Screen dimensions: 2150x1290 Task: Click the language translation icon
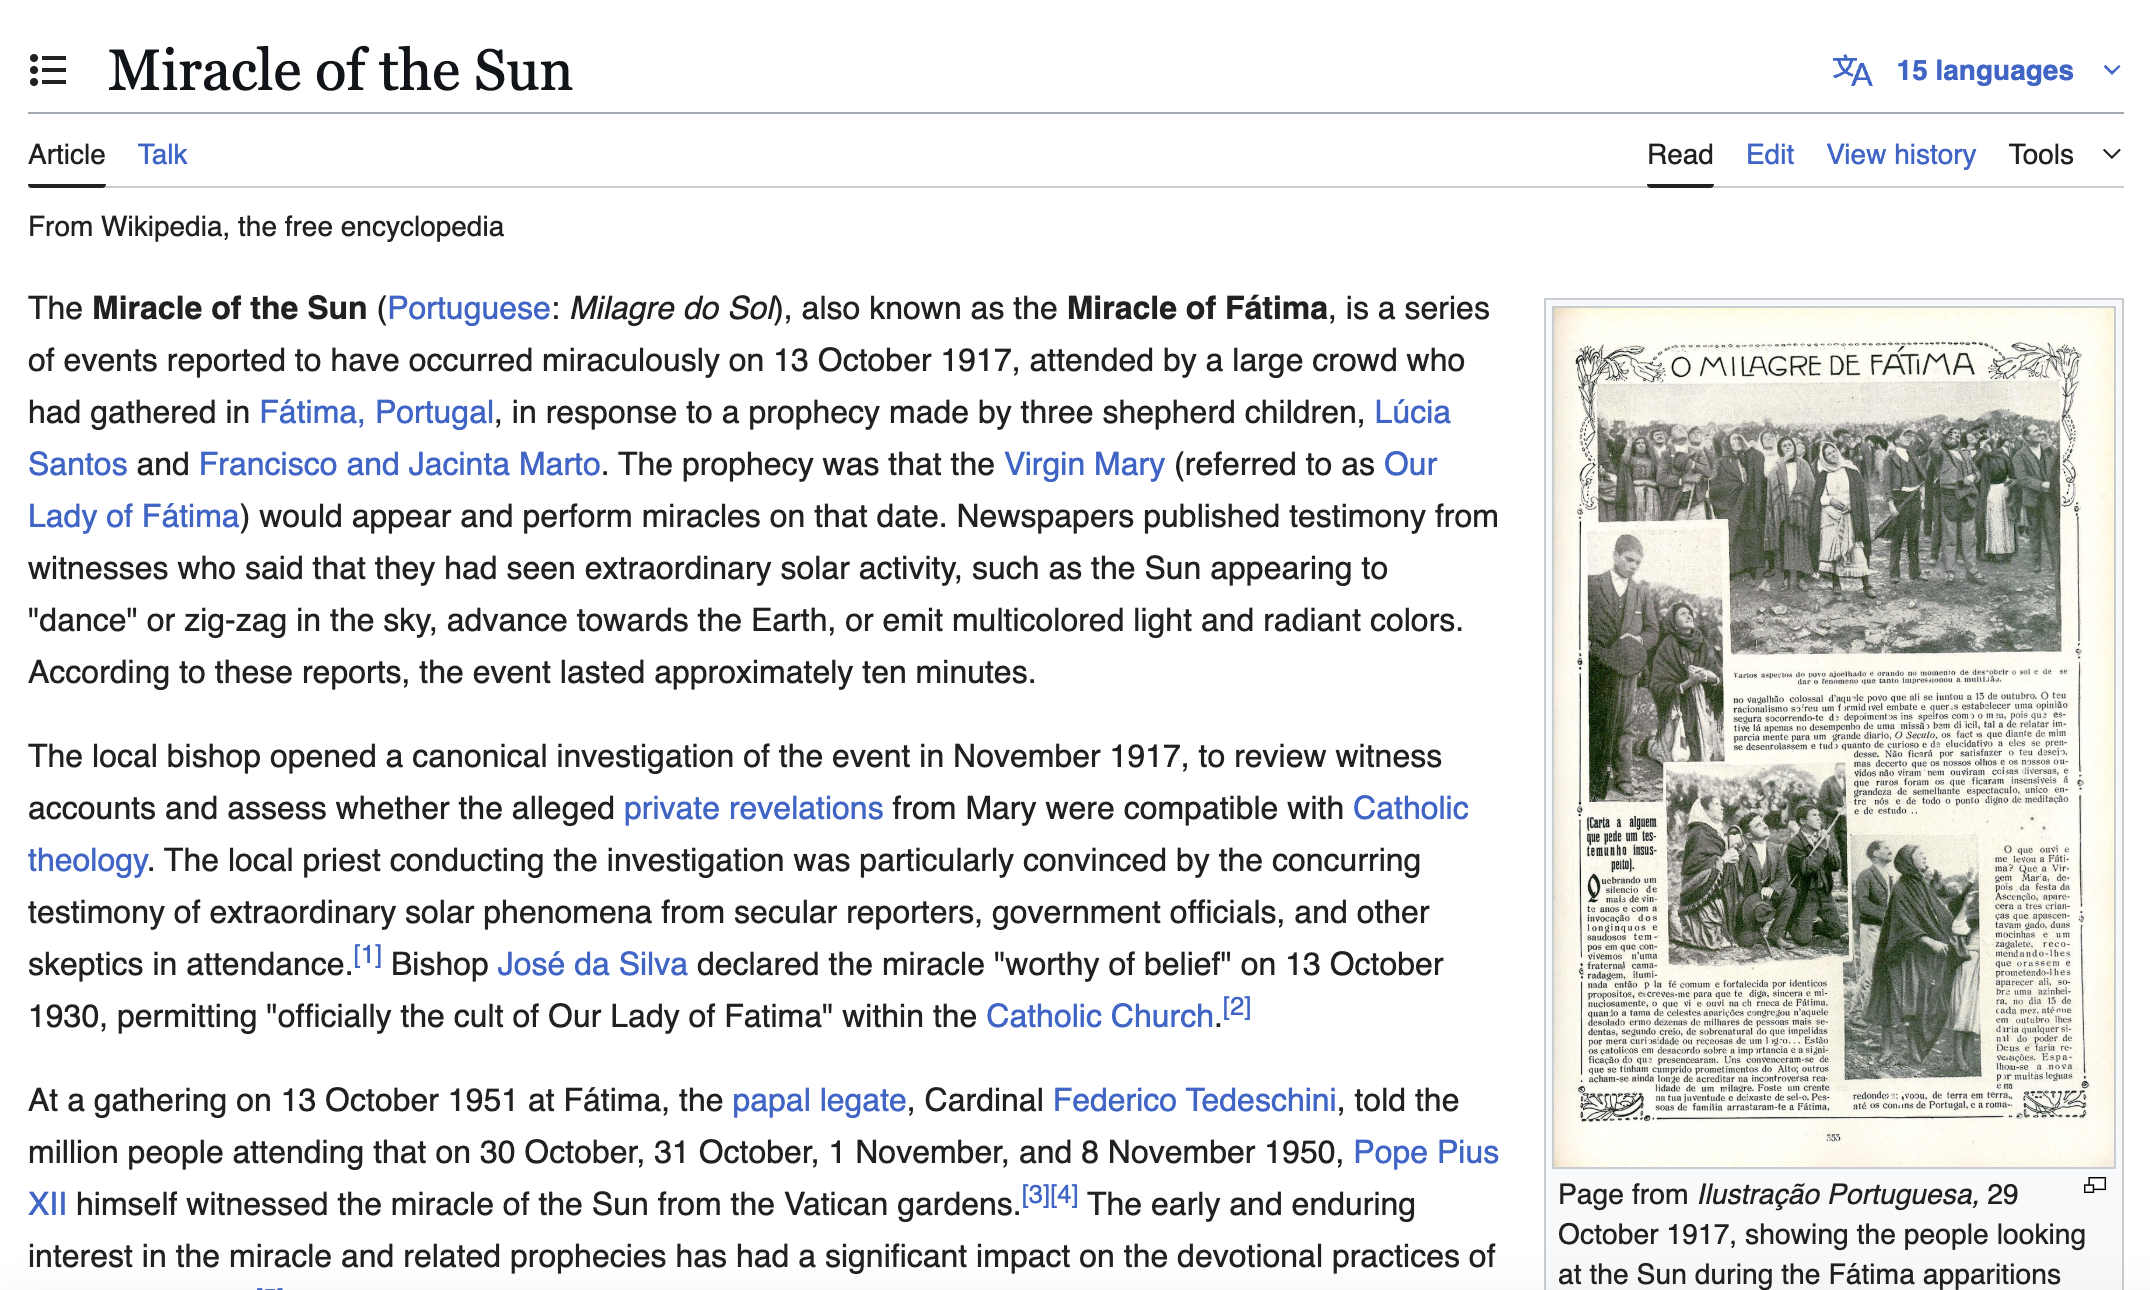click(x=1851, y=71)
